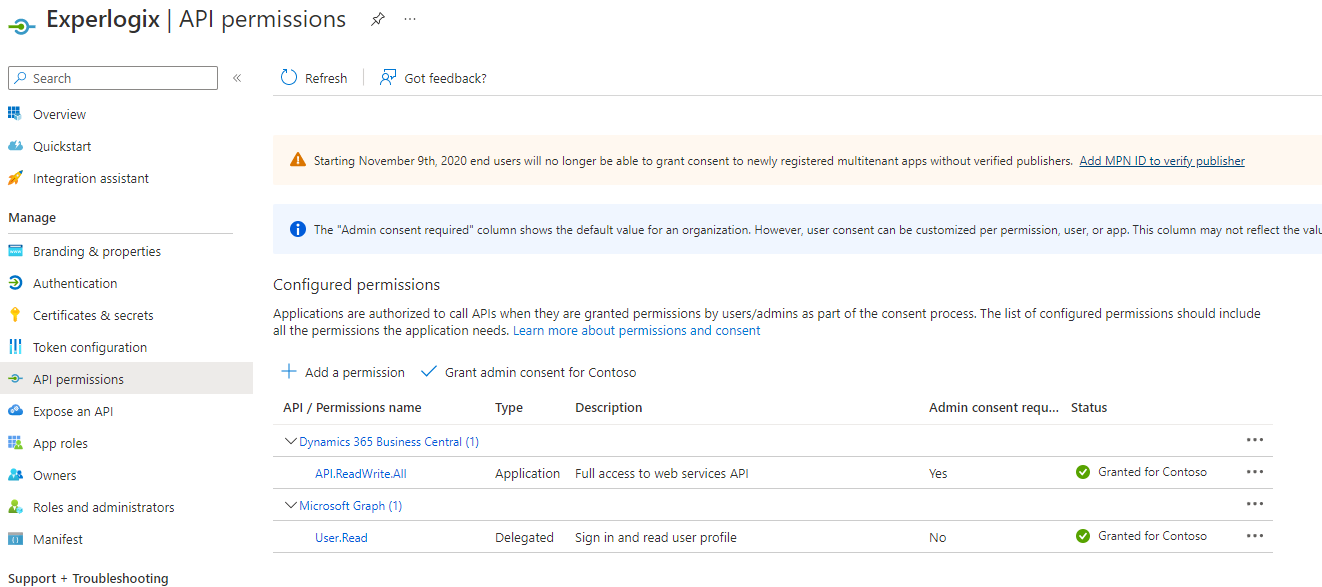Click the Owners people icon

point(15,475)
